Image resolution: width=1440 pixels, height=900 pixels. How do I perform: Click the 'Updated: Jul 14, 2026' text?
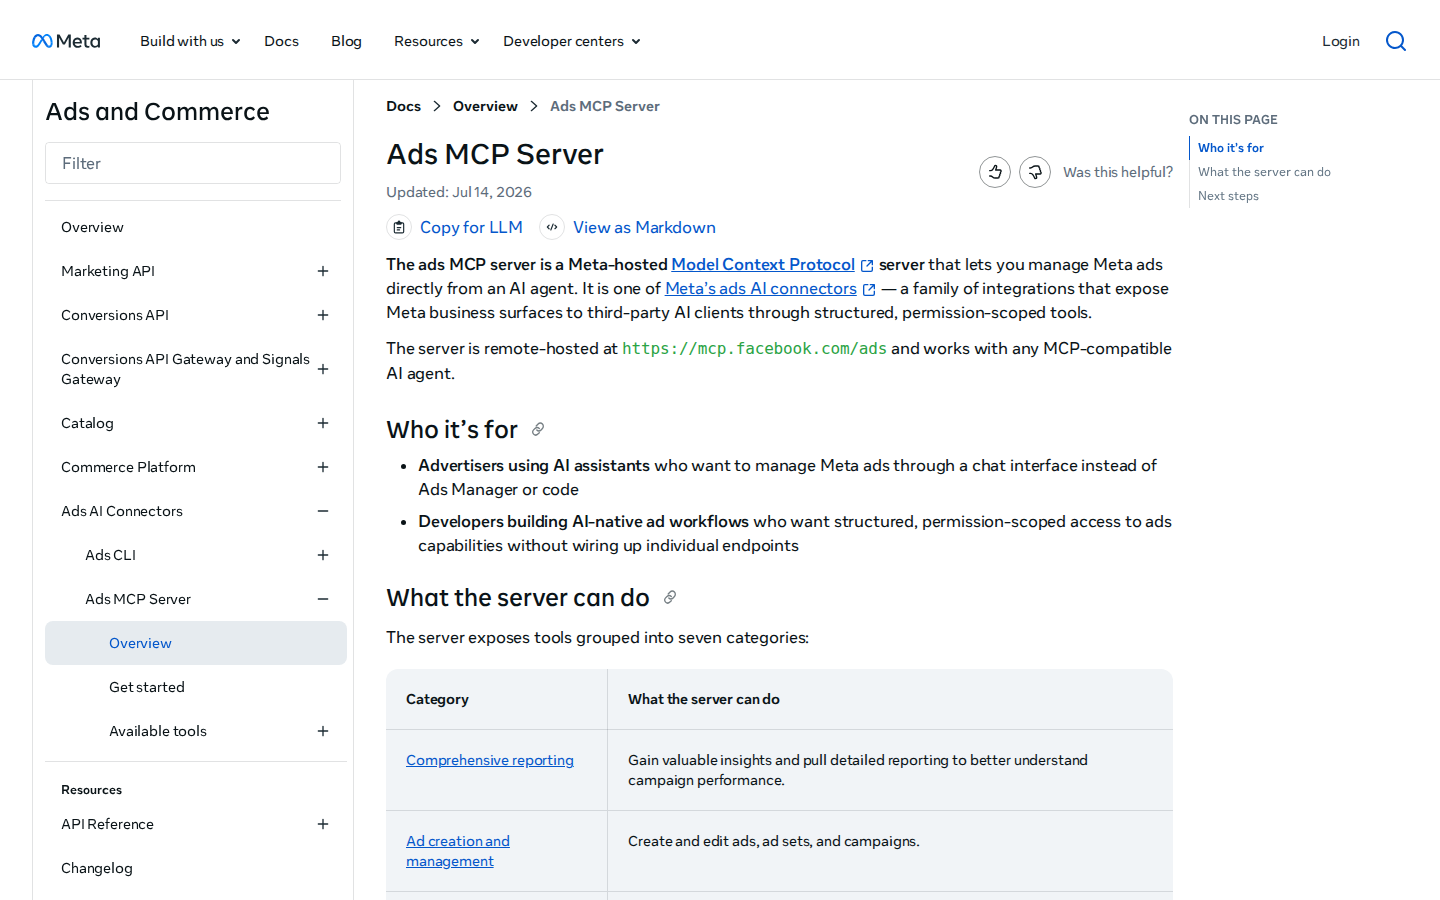point(459,192)
